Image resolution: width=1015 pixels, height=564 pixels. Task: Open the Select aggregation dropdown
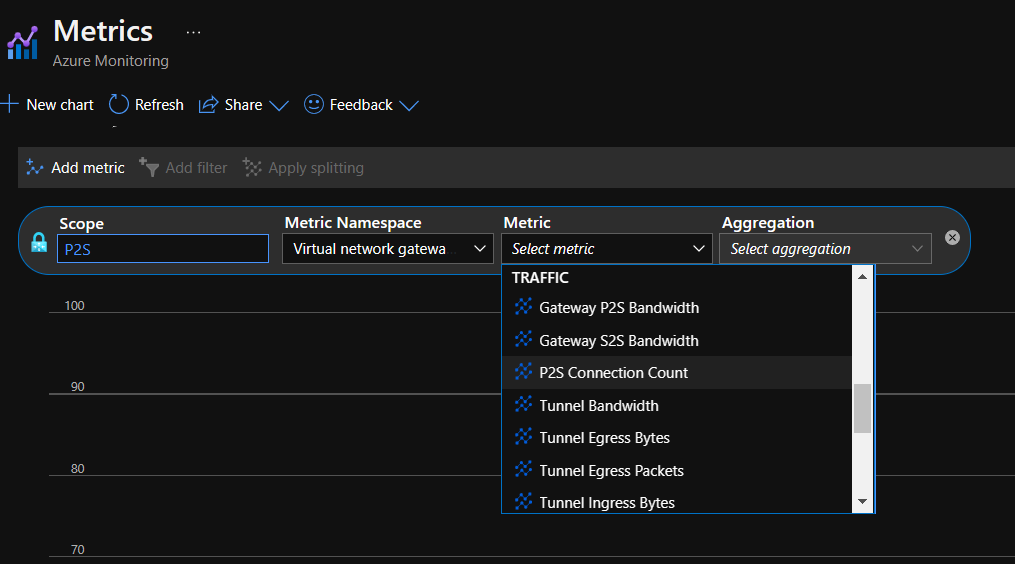point(825,249)
